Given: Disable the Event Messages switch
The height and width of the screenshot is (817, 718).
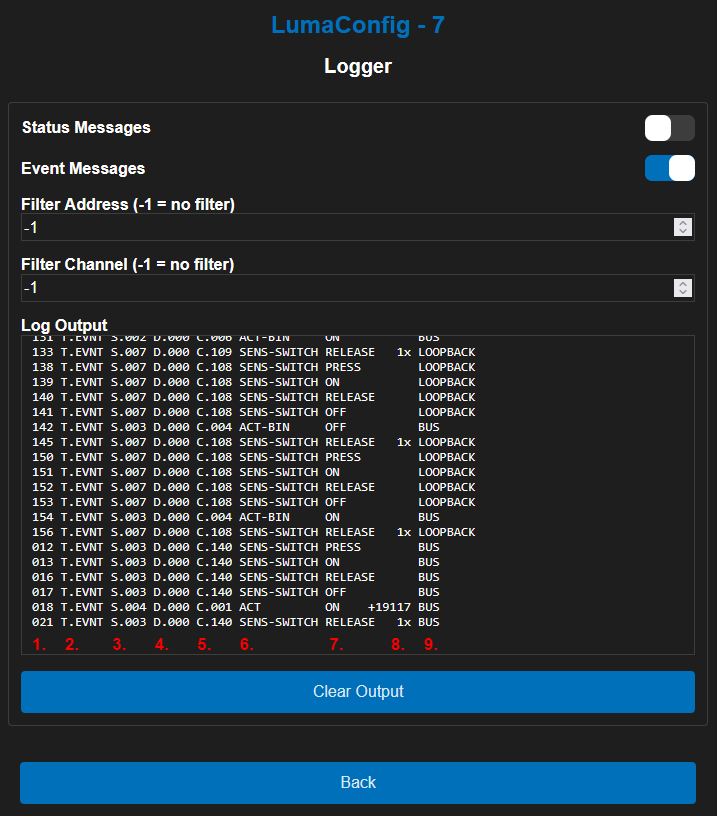Looking at the screenshot, I should [x=670, y=168].
